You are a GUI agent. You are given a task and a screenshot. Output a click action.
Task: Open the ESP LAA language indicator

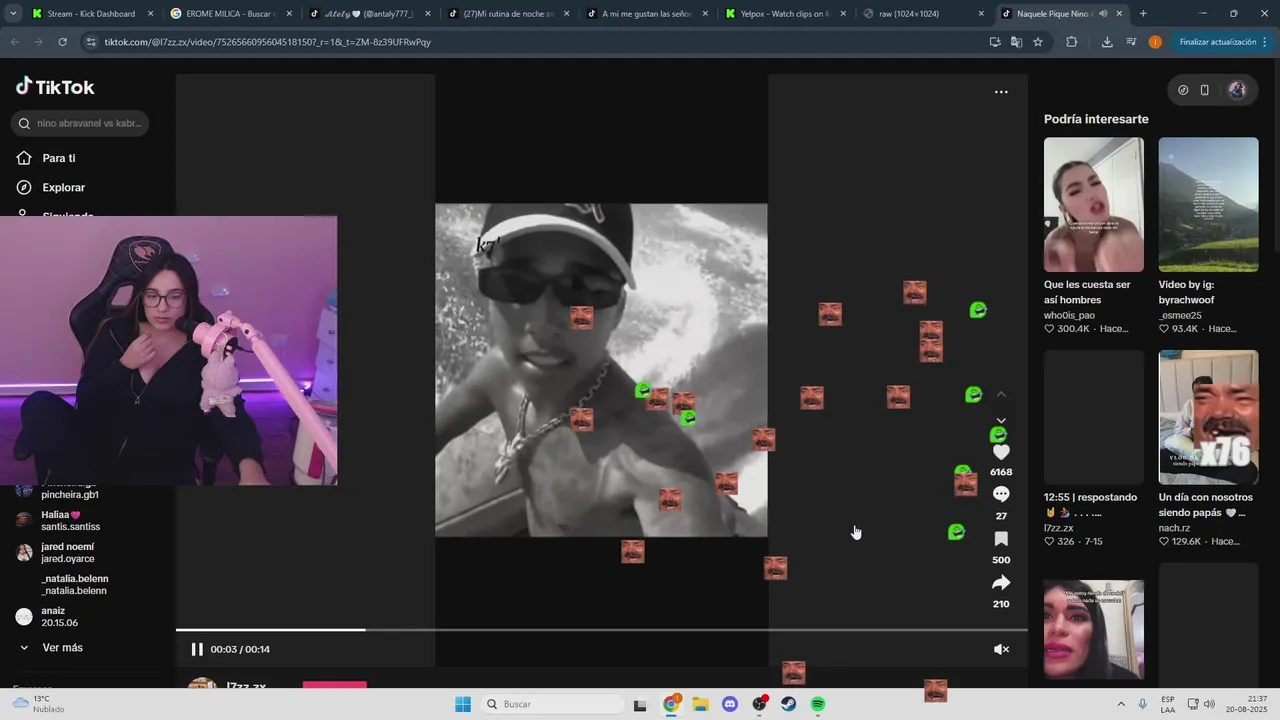click(1168, 704)
